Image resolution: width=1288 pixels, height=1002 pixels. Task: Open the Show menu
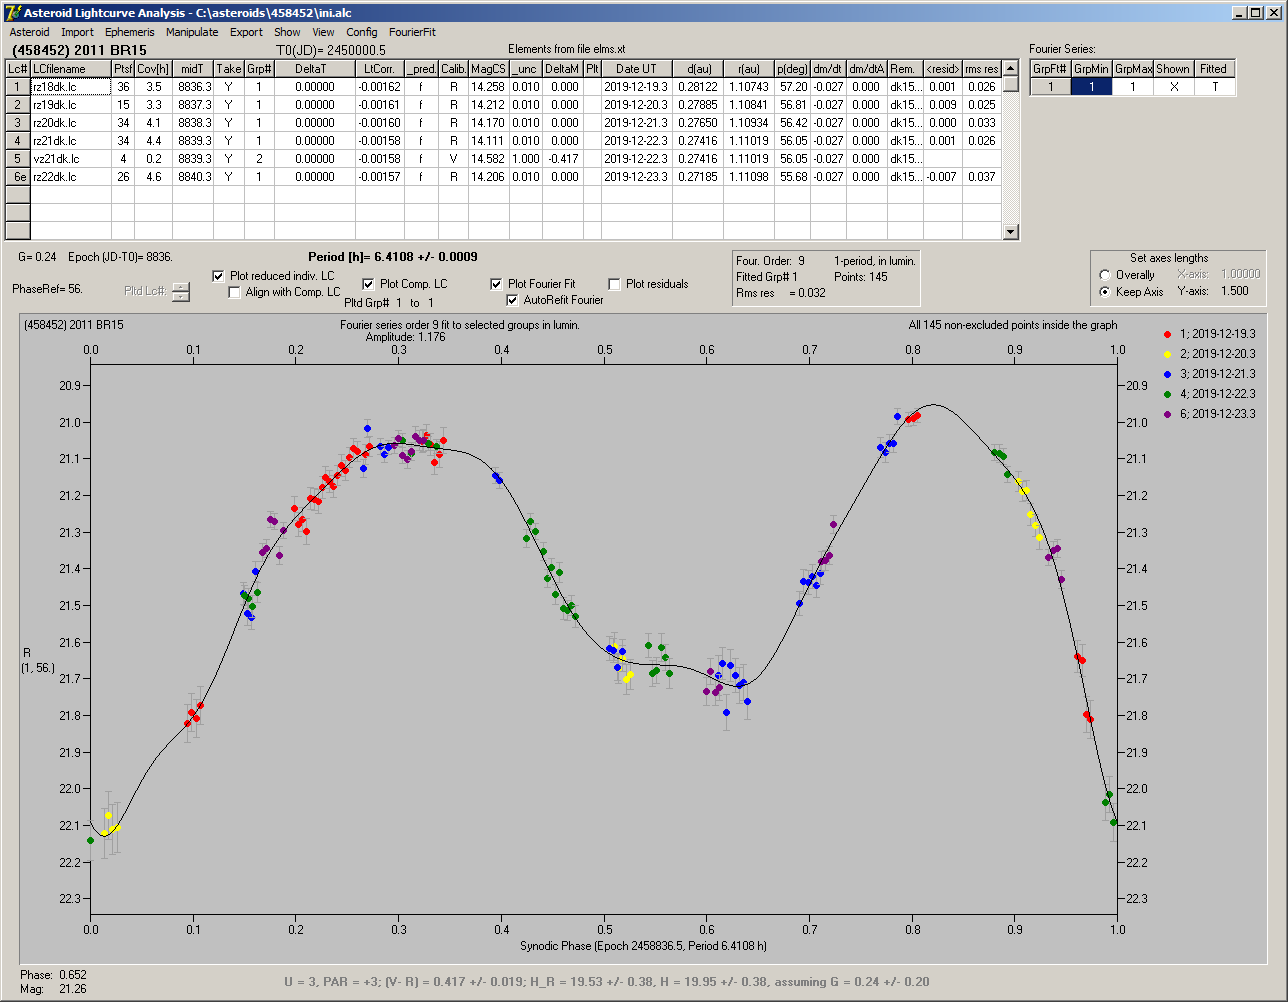click(x=287, y=32)
